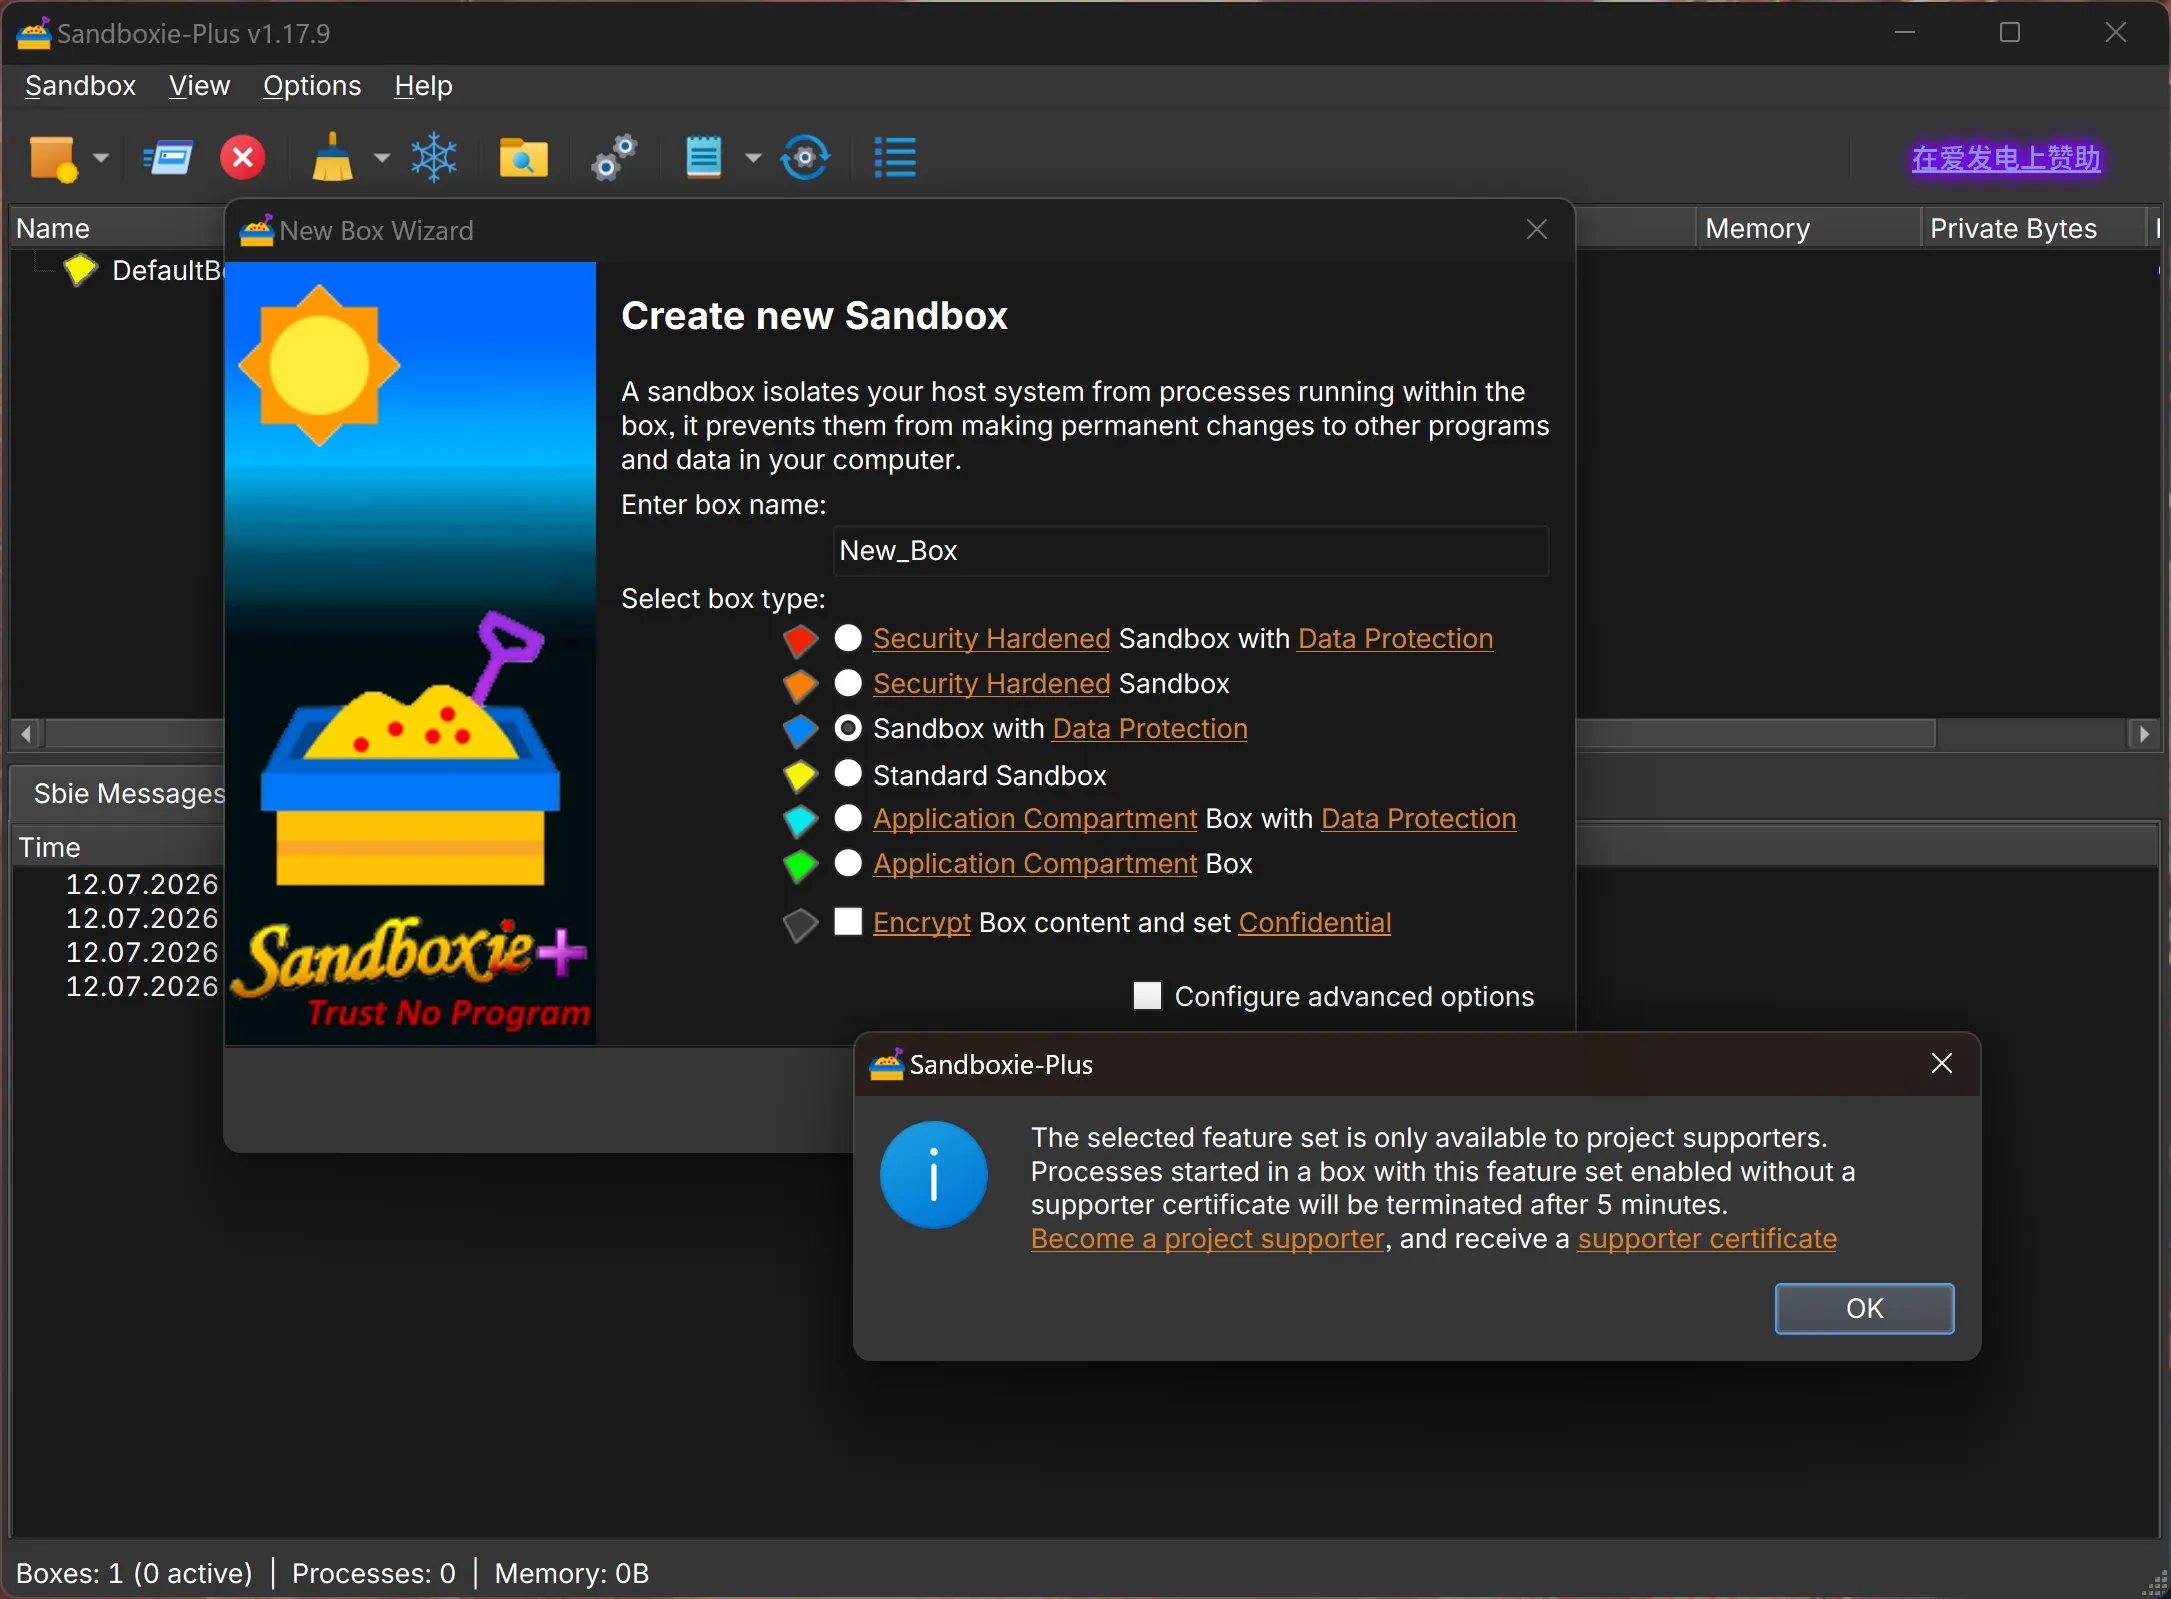The height and width of the screenshot is (1599, 2171).
Task: Click the green diamond box type icon
Action: tap(800, 865)
